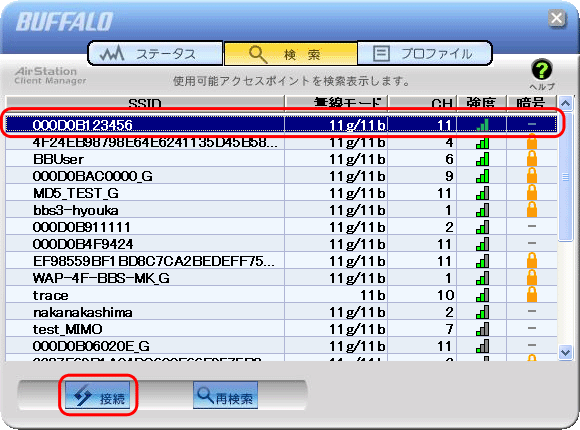Click signal strength icon for trace network

(x=482, y=295)
